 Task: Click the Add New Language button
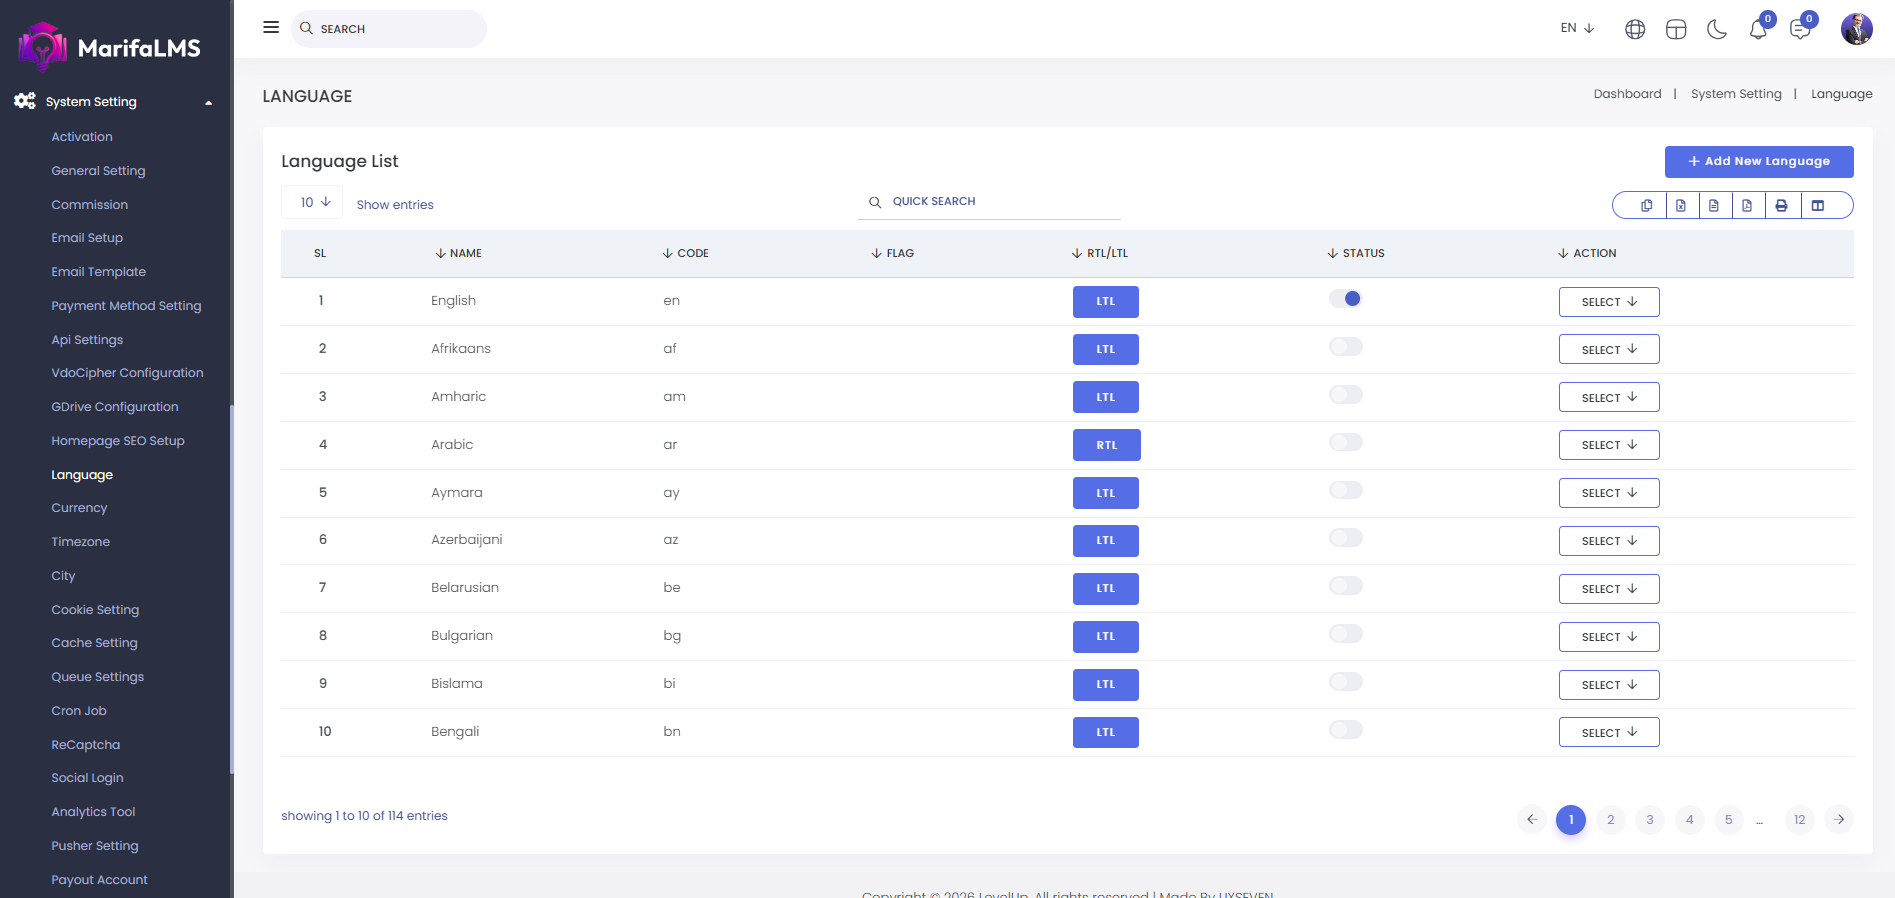coord(1758,161)
